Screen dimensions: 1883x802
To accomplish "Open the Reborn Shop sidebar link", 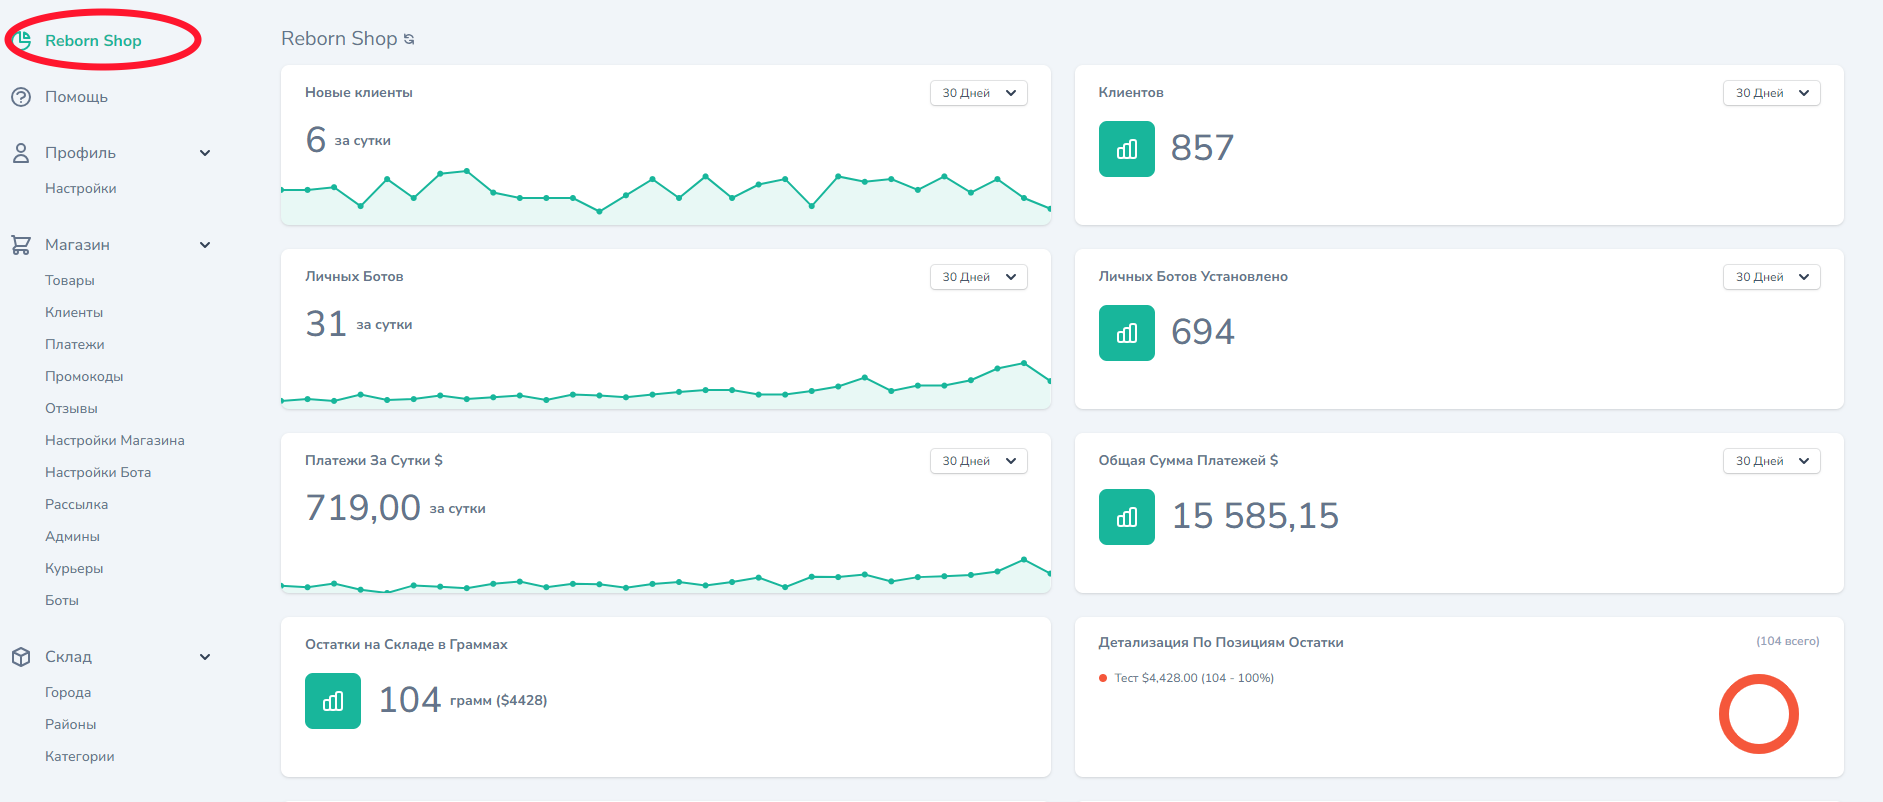I will (93, 41).
